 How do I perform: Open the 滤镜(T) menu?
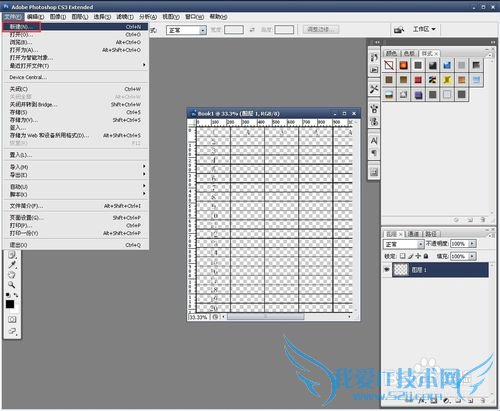[x=125, y=17]
